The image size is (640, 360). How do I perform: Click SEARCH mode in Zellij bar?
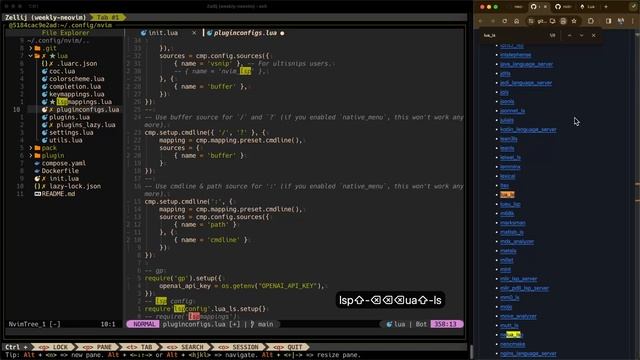pos(186,347)
